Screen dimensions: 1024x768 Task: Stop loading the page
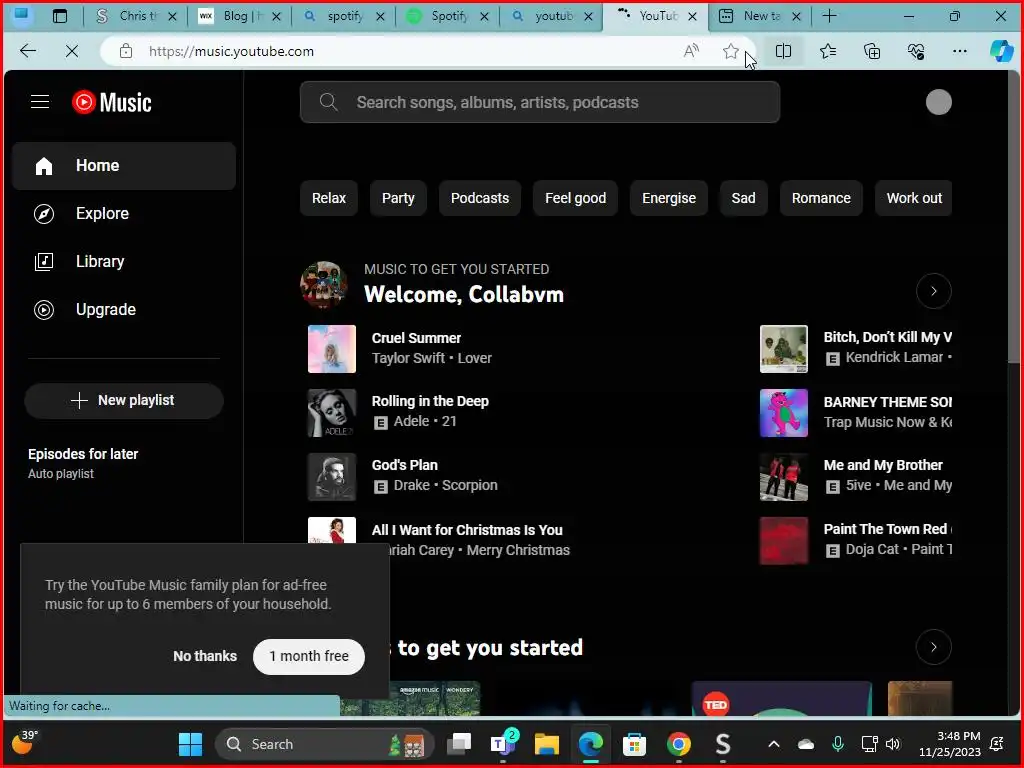click(72, 51)
